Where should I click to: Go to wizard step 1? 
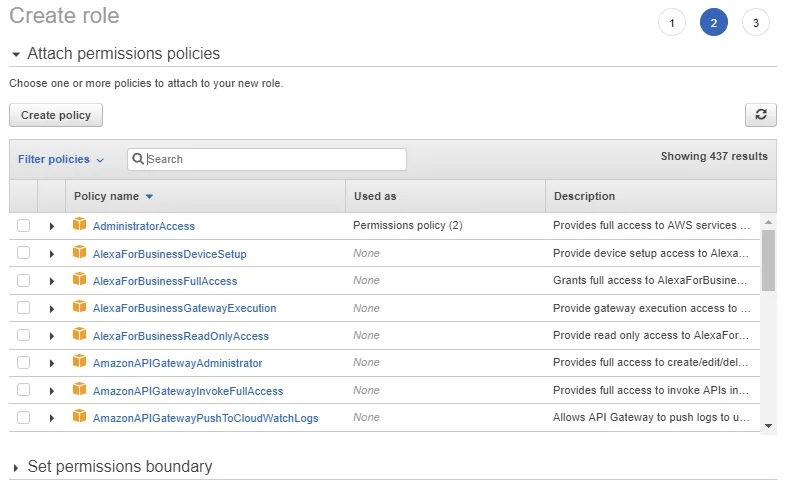click(x=672, y=23)
